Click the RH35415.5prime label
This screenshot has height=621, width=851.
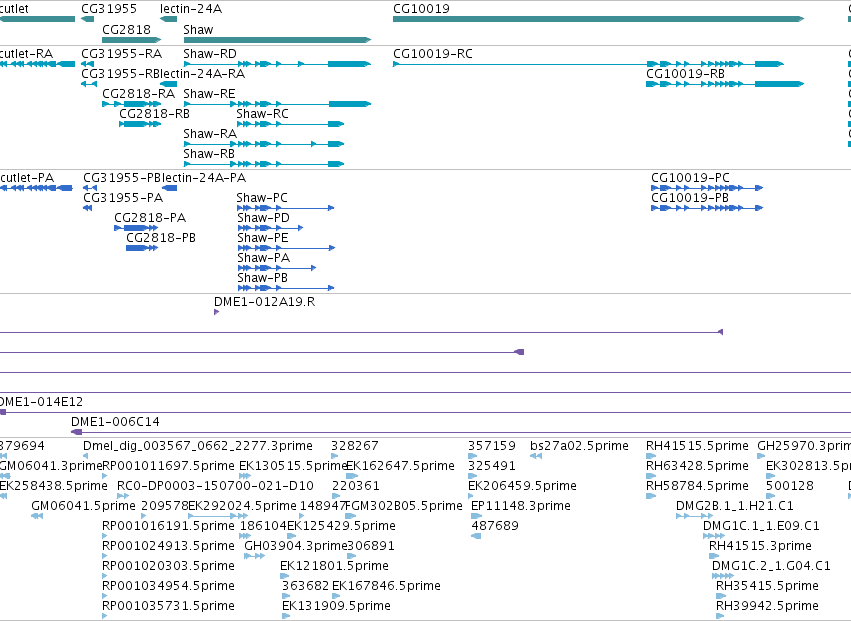[x=767, y=586]
